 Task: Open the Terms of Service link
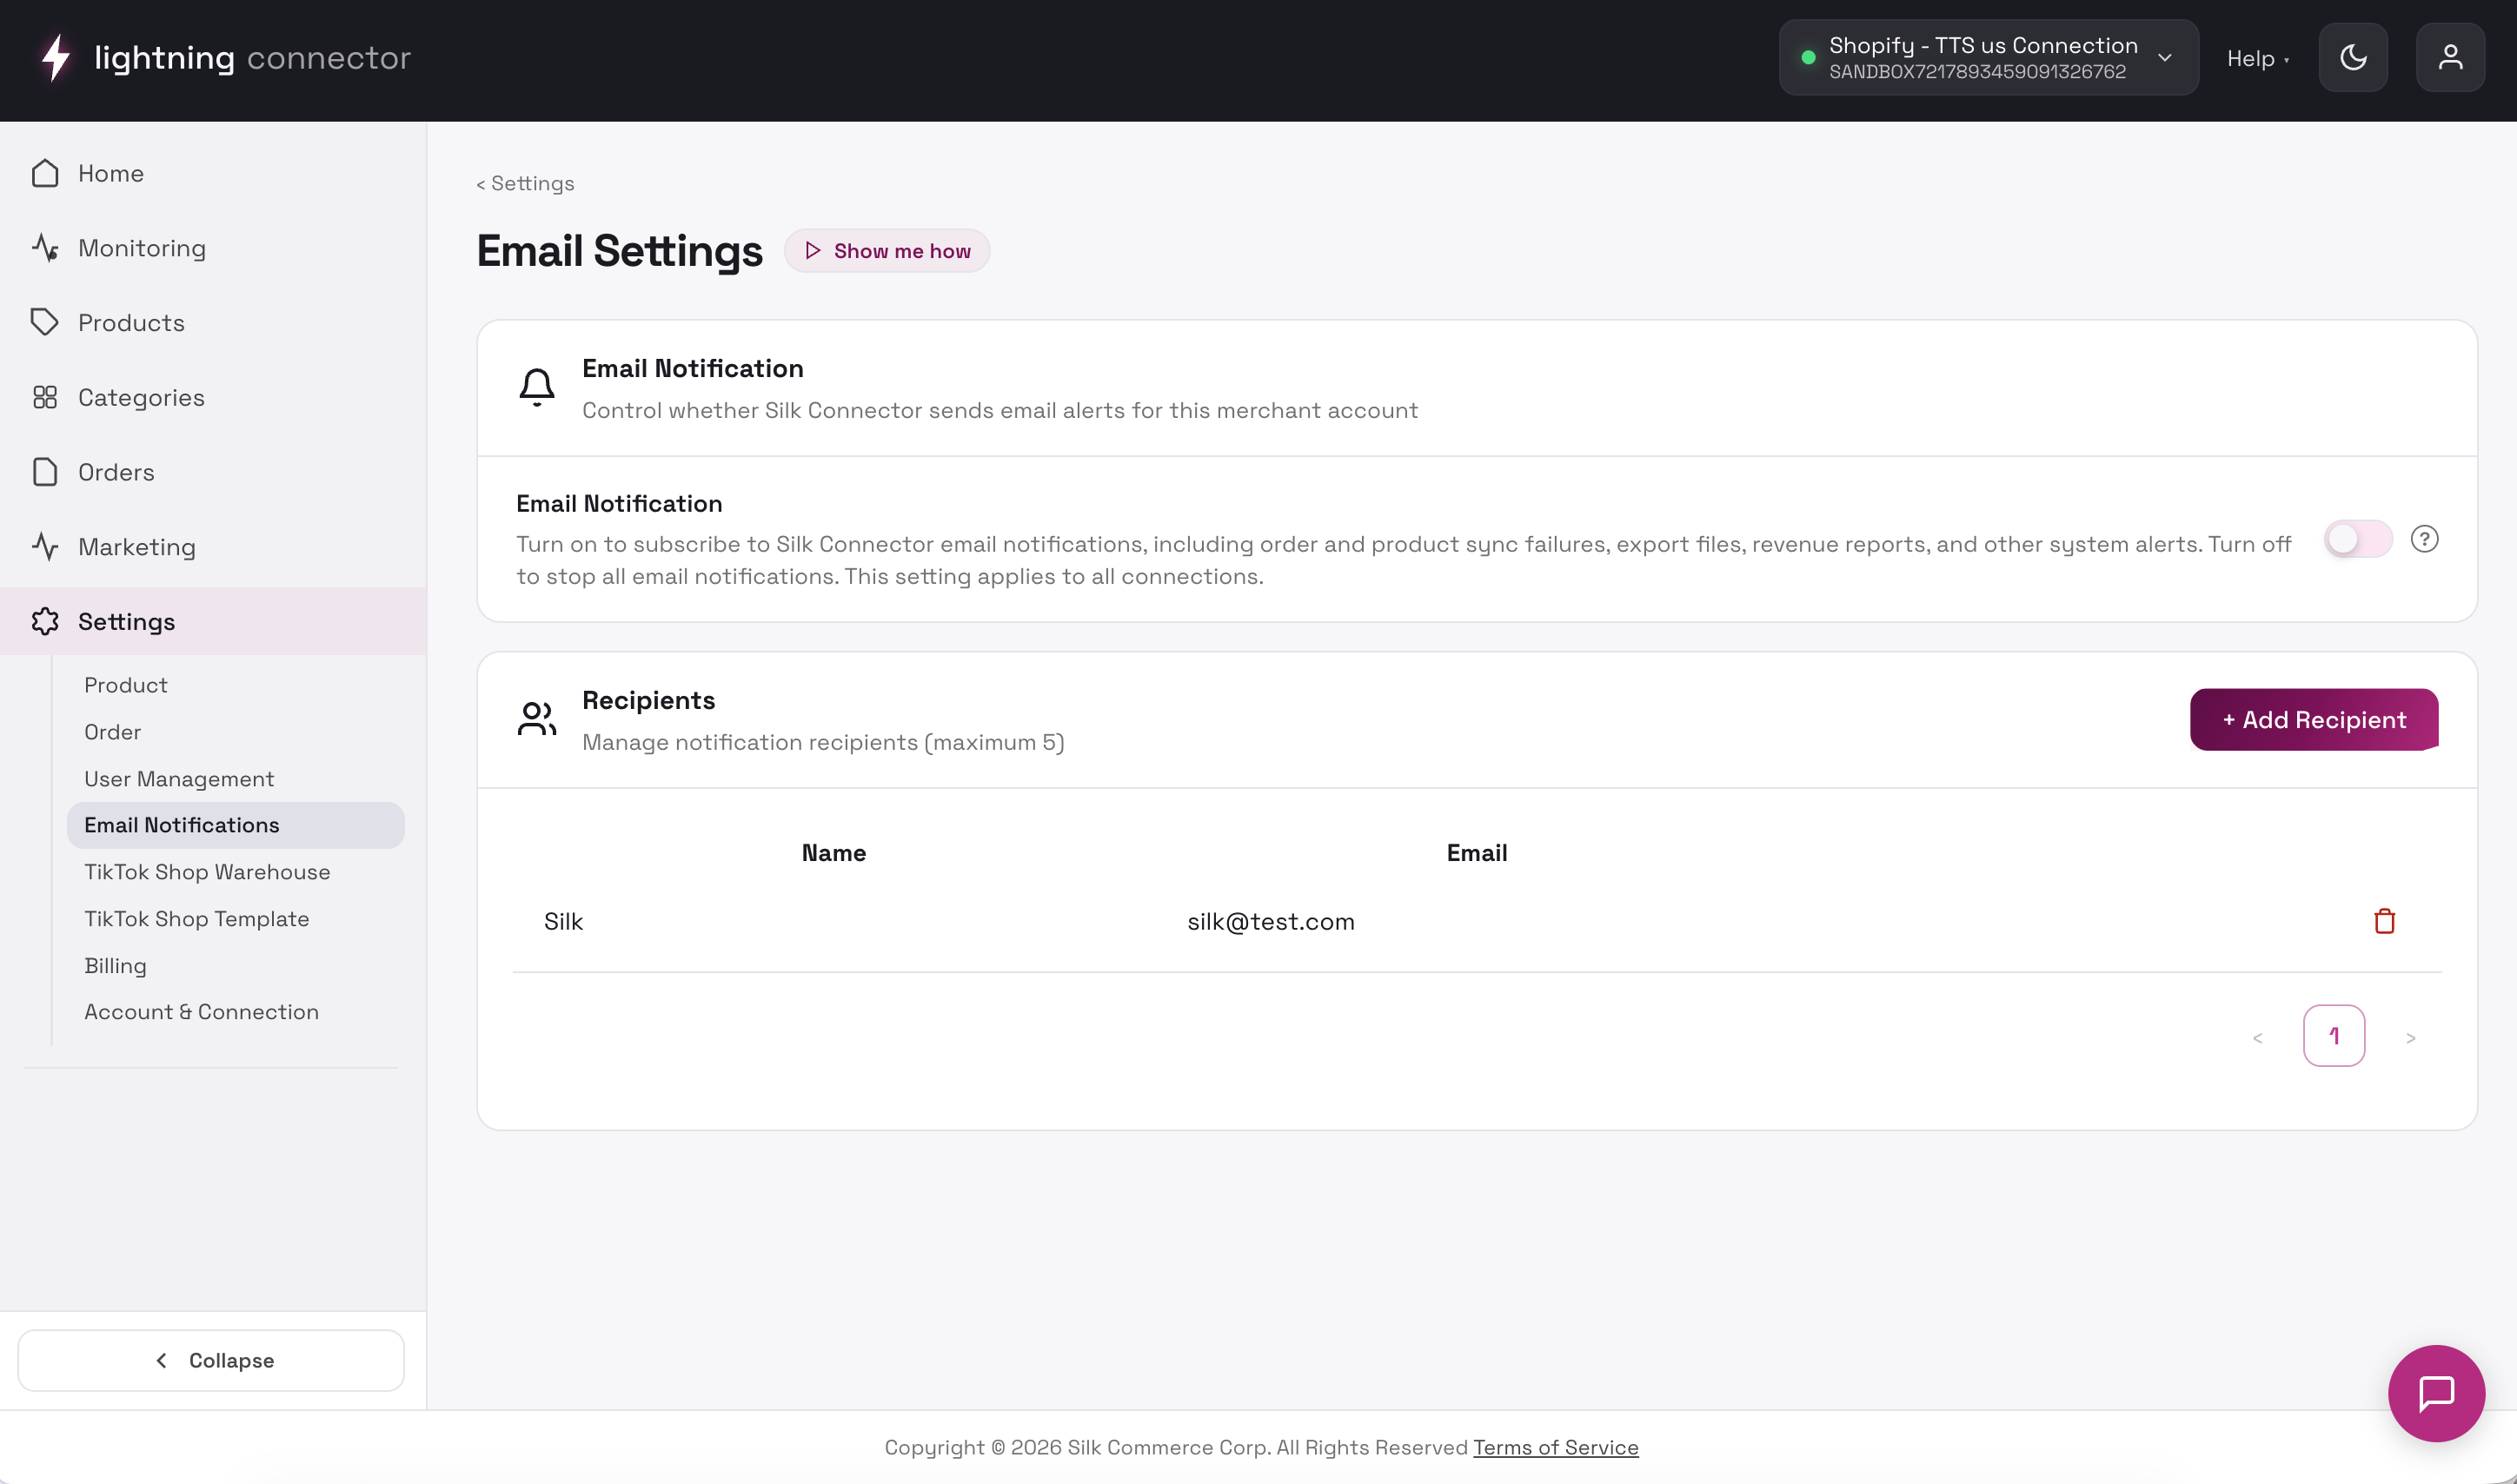(1555, 1447)
